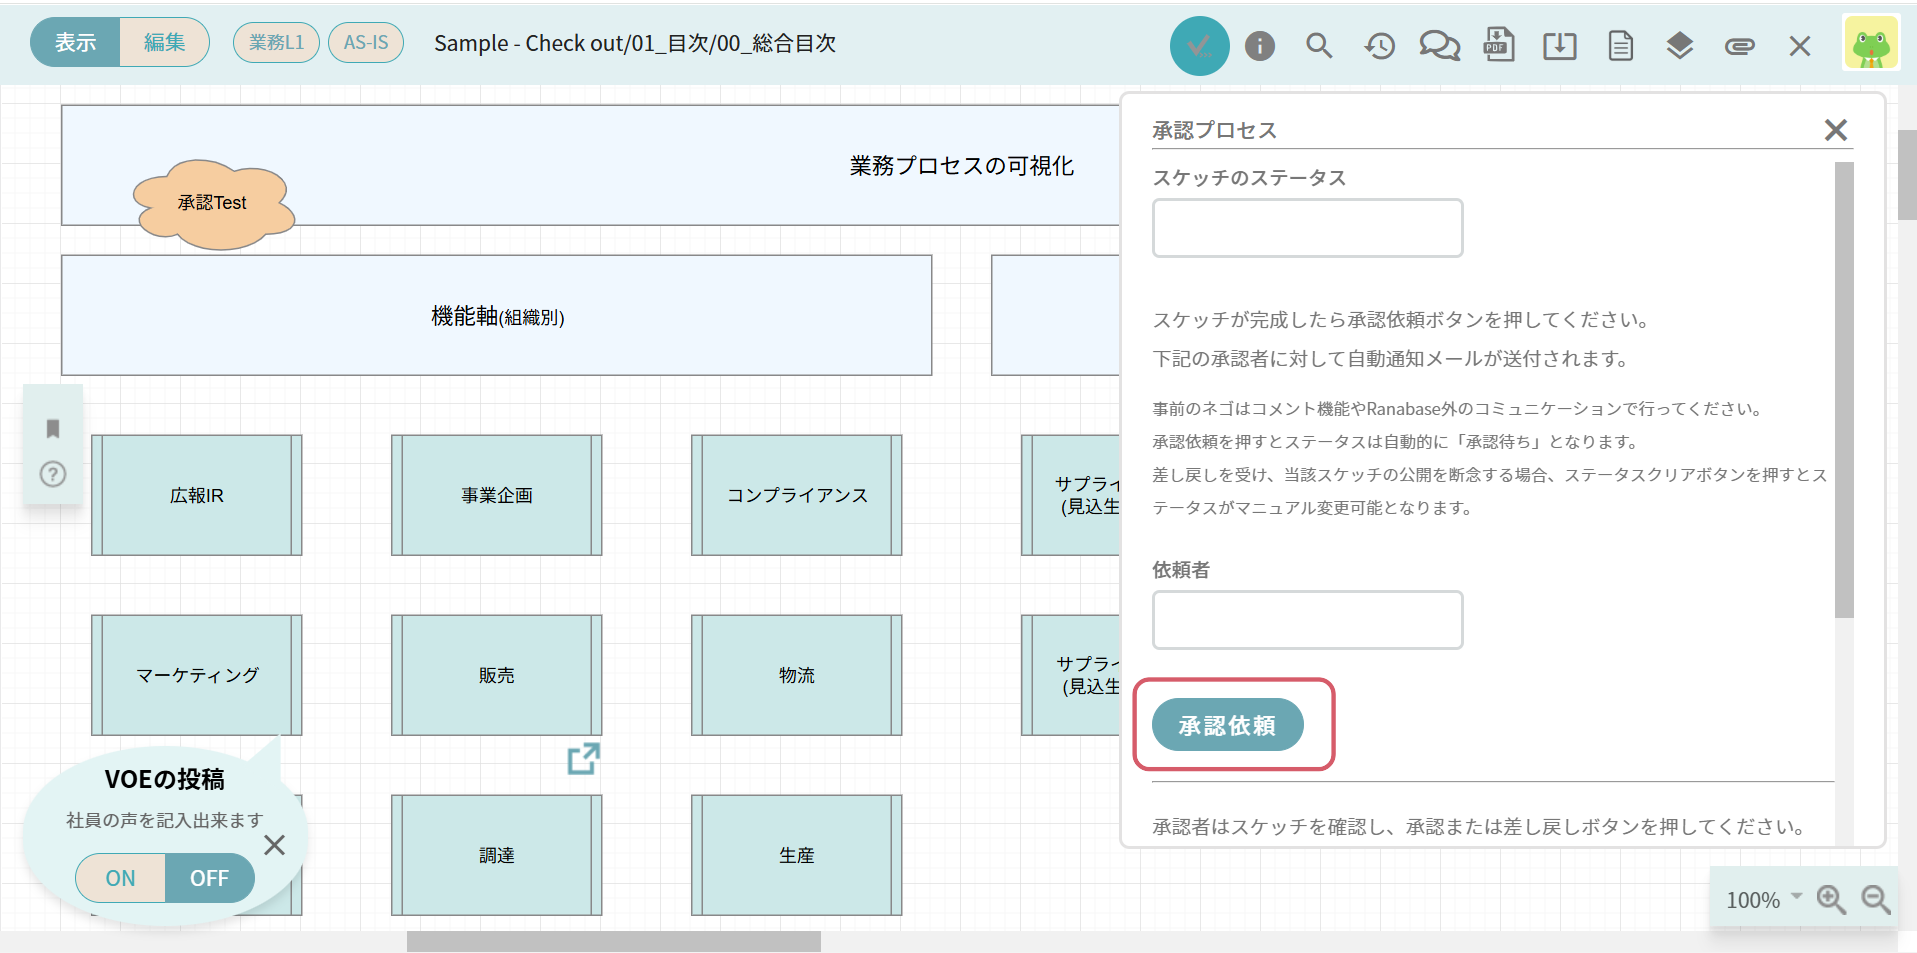Export sketch using the PDF icon
1917x953 pixels.
tap(1499, 46)
